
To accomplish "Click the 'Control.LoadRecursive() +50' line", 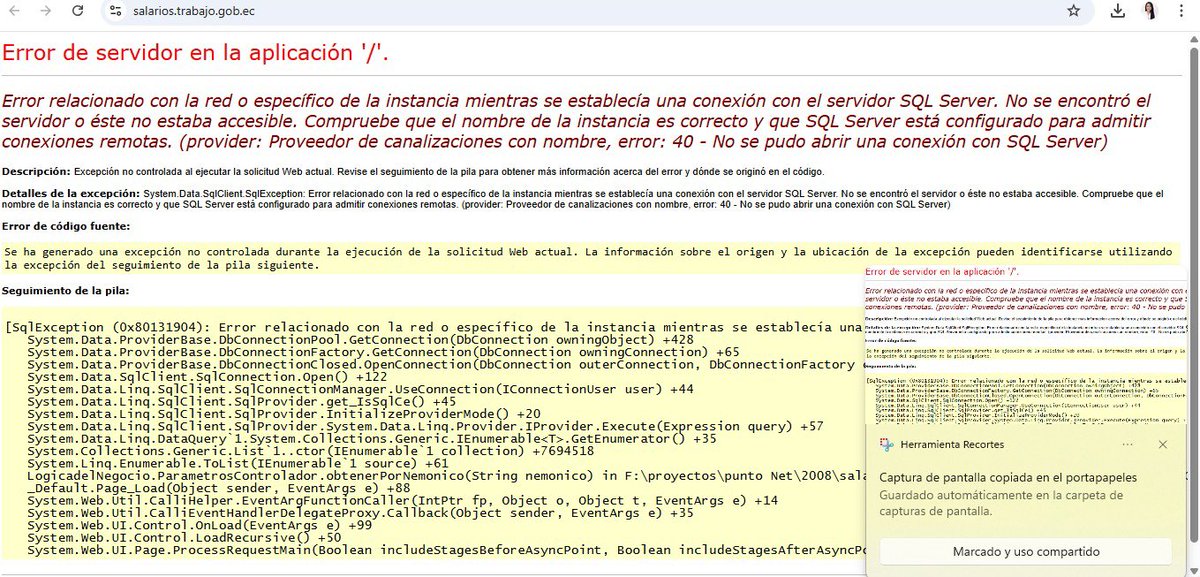I will click(184, 538).
